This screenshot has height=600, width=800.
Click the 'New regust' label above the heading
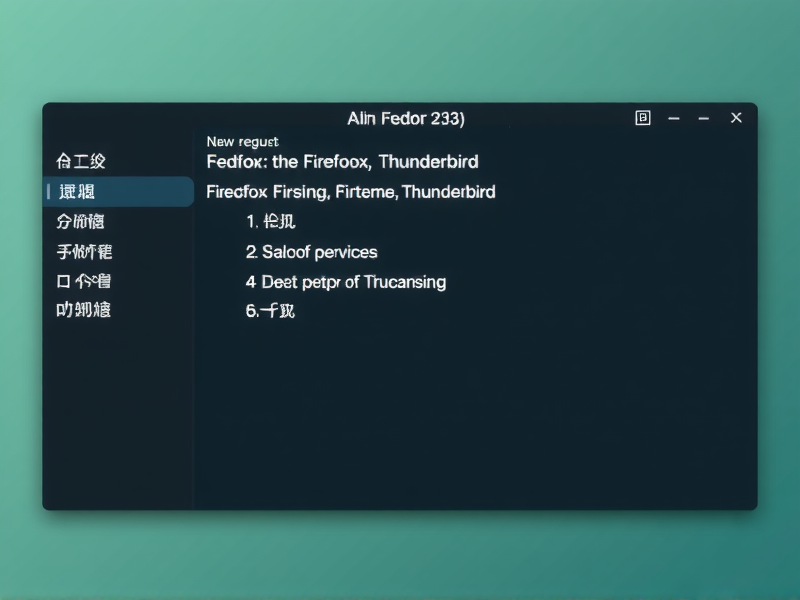click(242, 141)
